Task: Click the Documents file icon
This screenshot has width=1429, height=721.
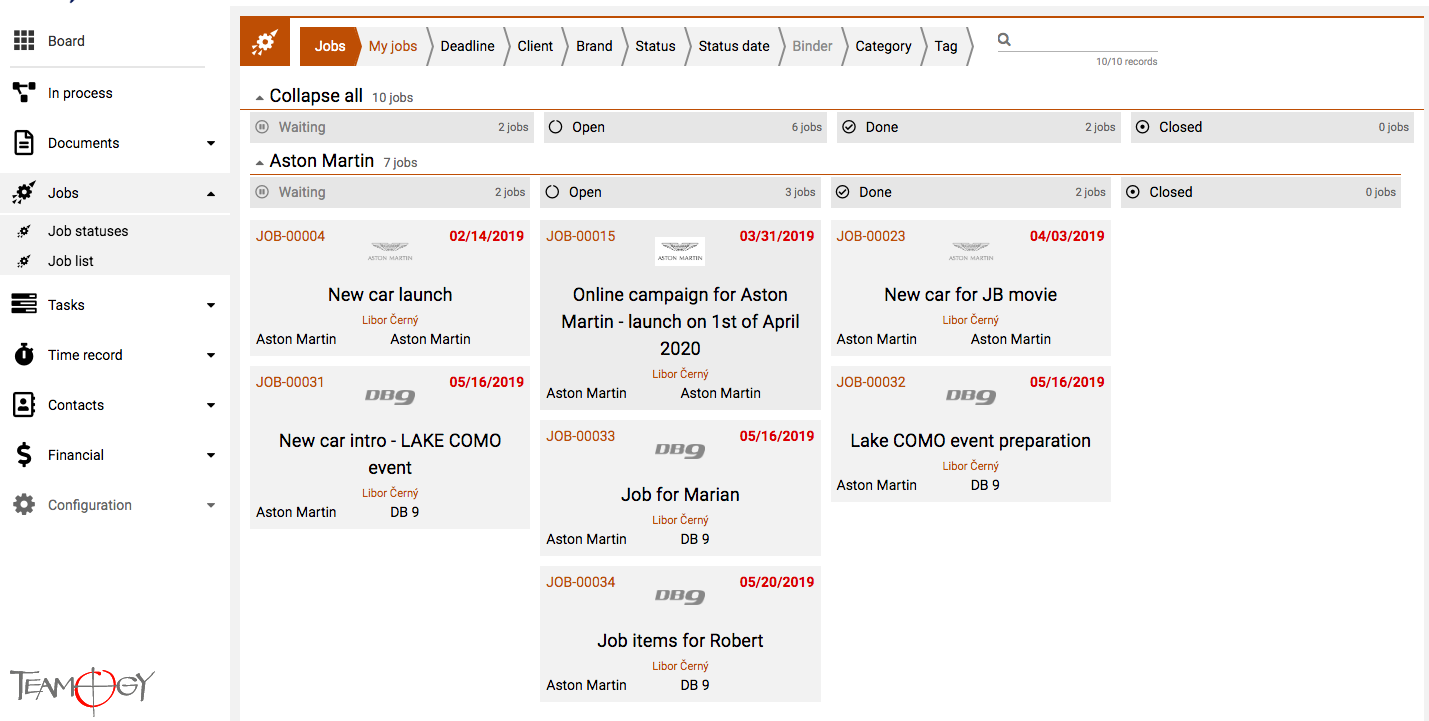Action: click(x=23, y=143)
